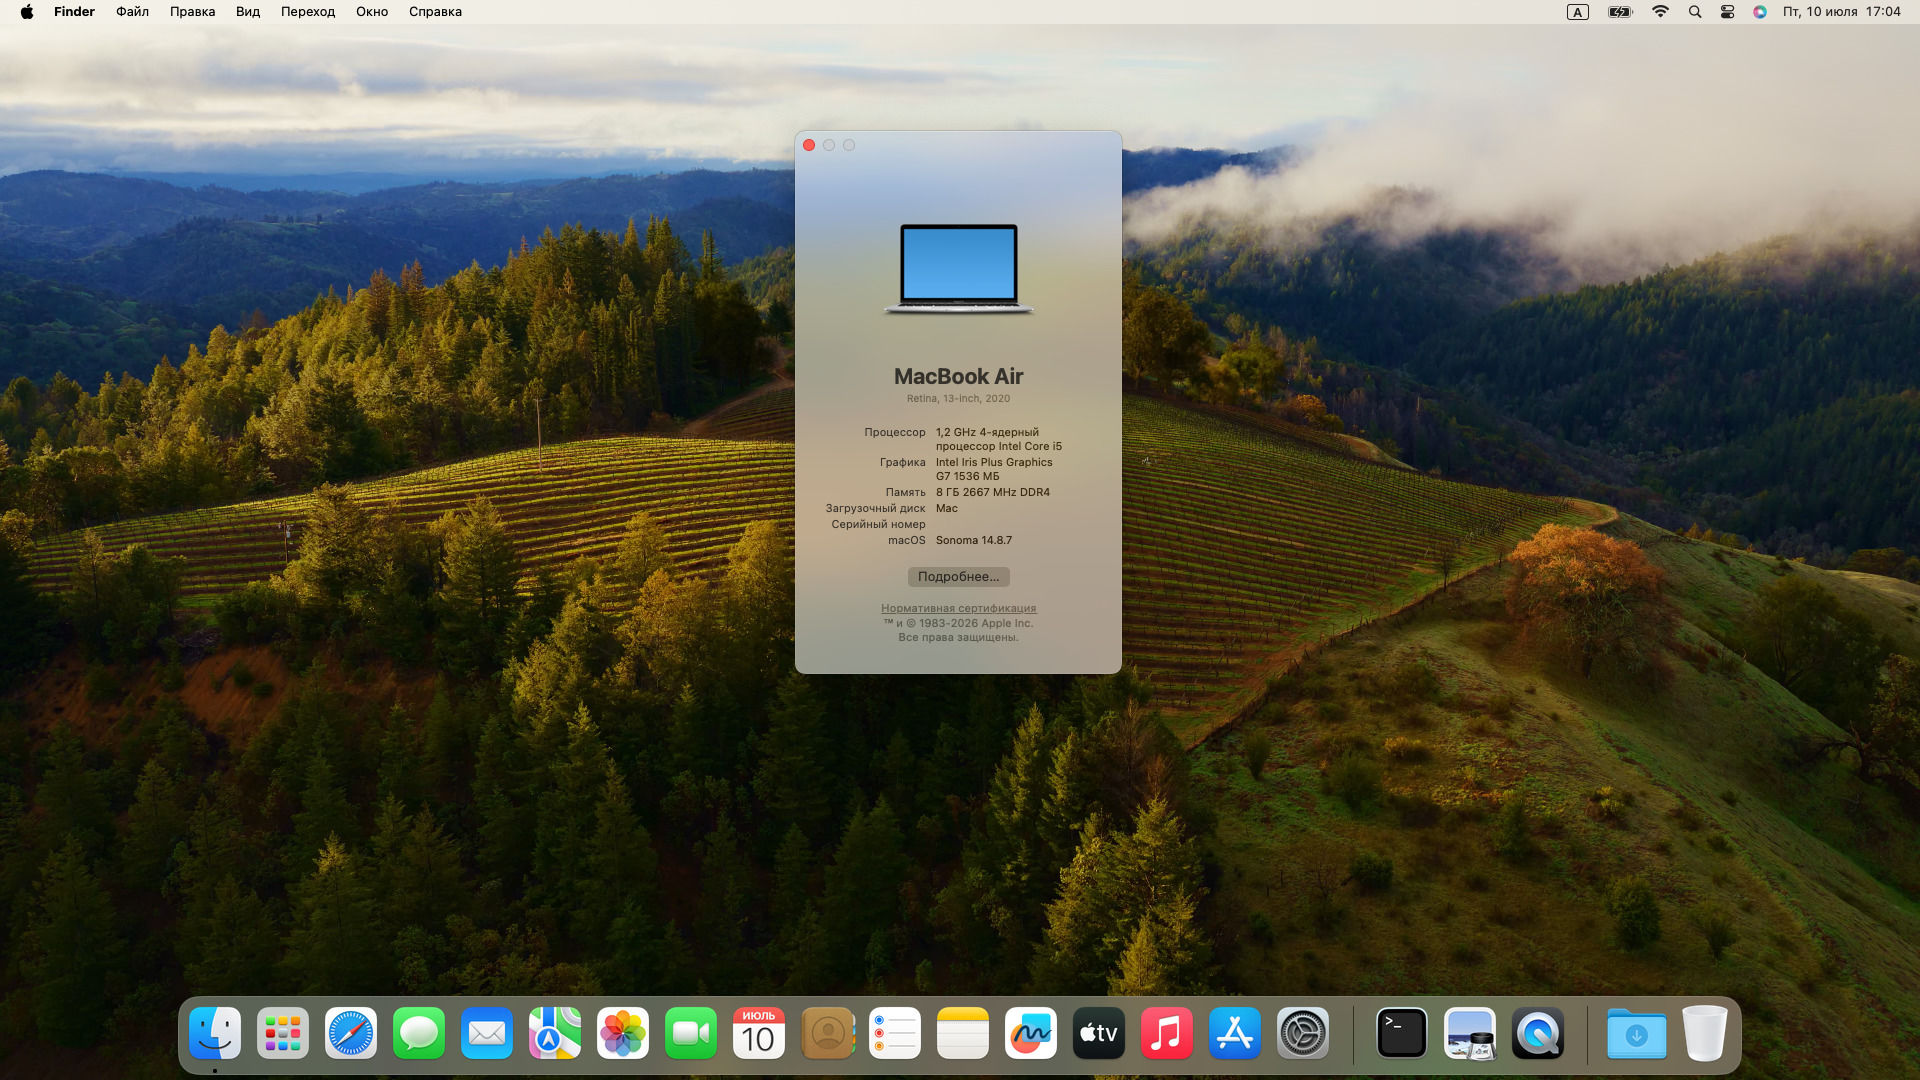Viewport: 1920px width, 1080px height.
Task: Open the Downloads folder in Dock
Action: [x=1637, y=1033]
